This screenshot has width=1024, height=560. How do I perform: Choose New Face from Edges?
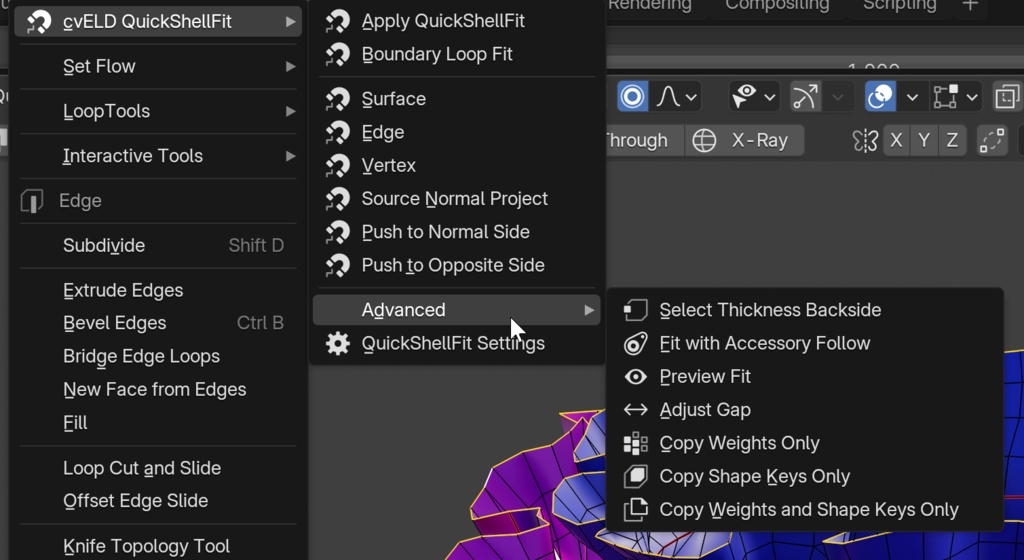click(x=159, y=390)
